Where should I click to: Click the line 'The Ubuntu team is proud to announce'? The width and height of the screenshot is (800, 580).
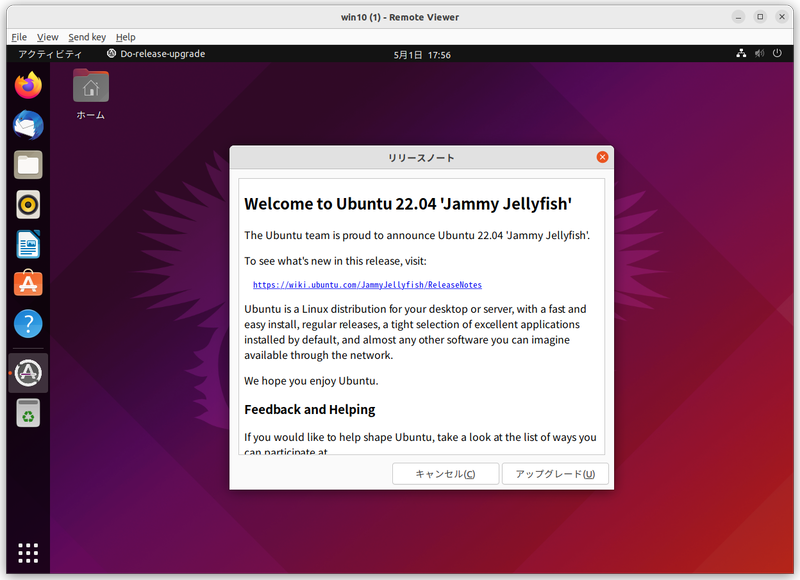click(x=417, y=236)
